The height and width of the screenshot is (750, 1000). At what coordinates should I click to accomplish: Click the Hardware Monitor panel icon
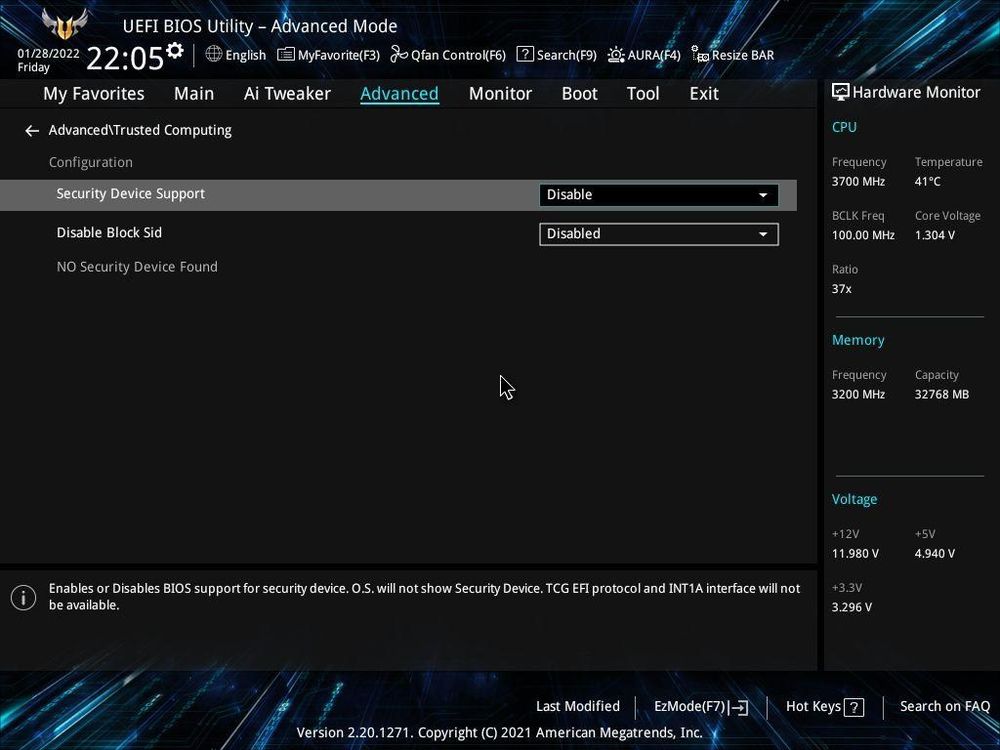(839, 91)
